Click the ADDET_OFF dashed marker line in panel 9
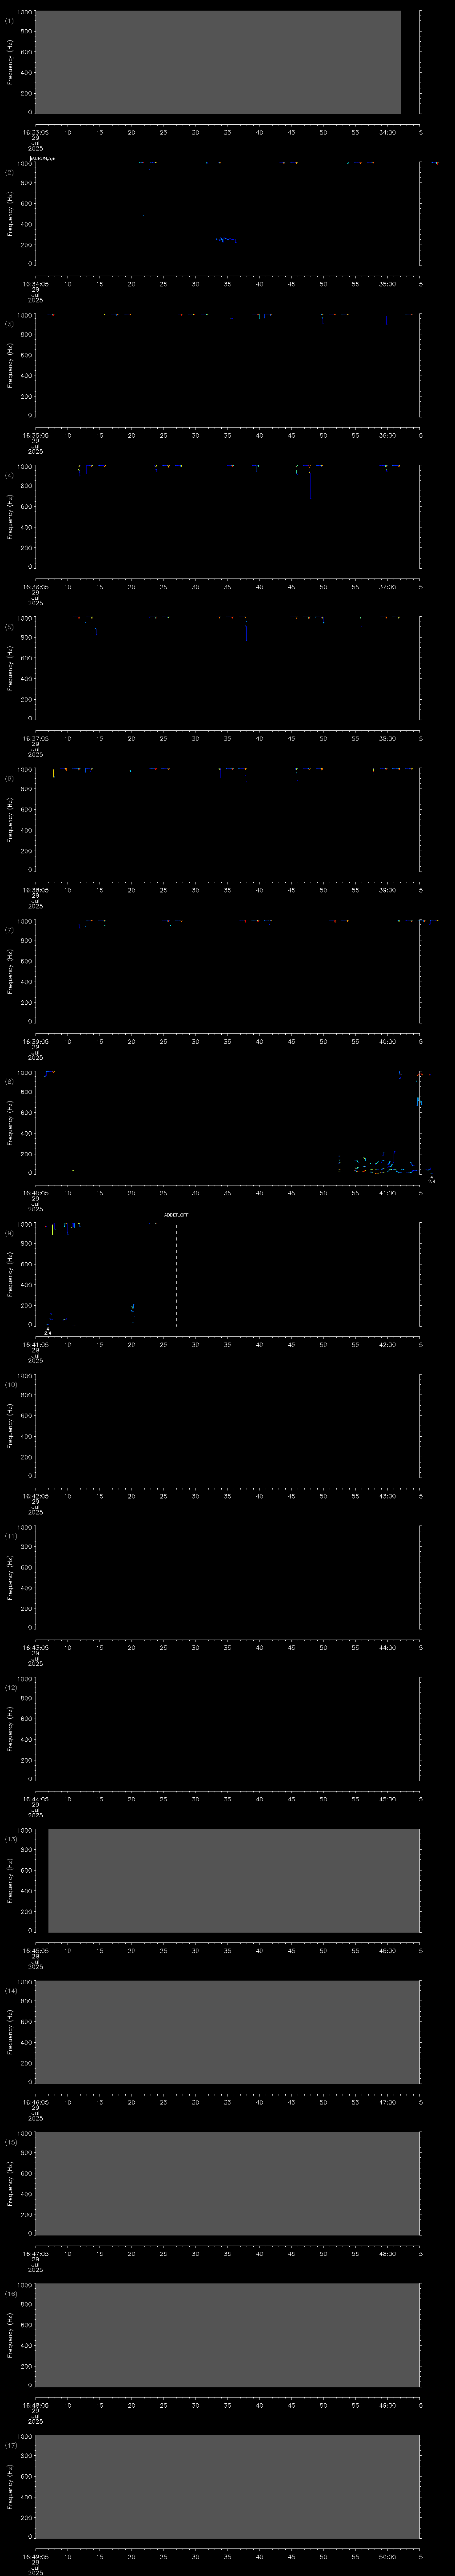This screenshot has height=2576, width=455. coord(177,1275)
